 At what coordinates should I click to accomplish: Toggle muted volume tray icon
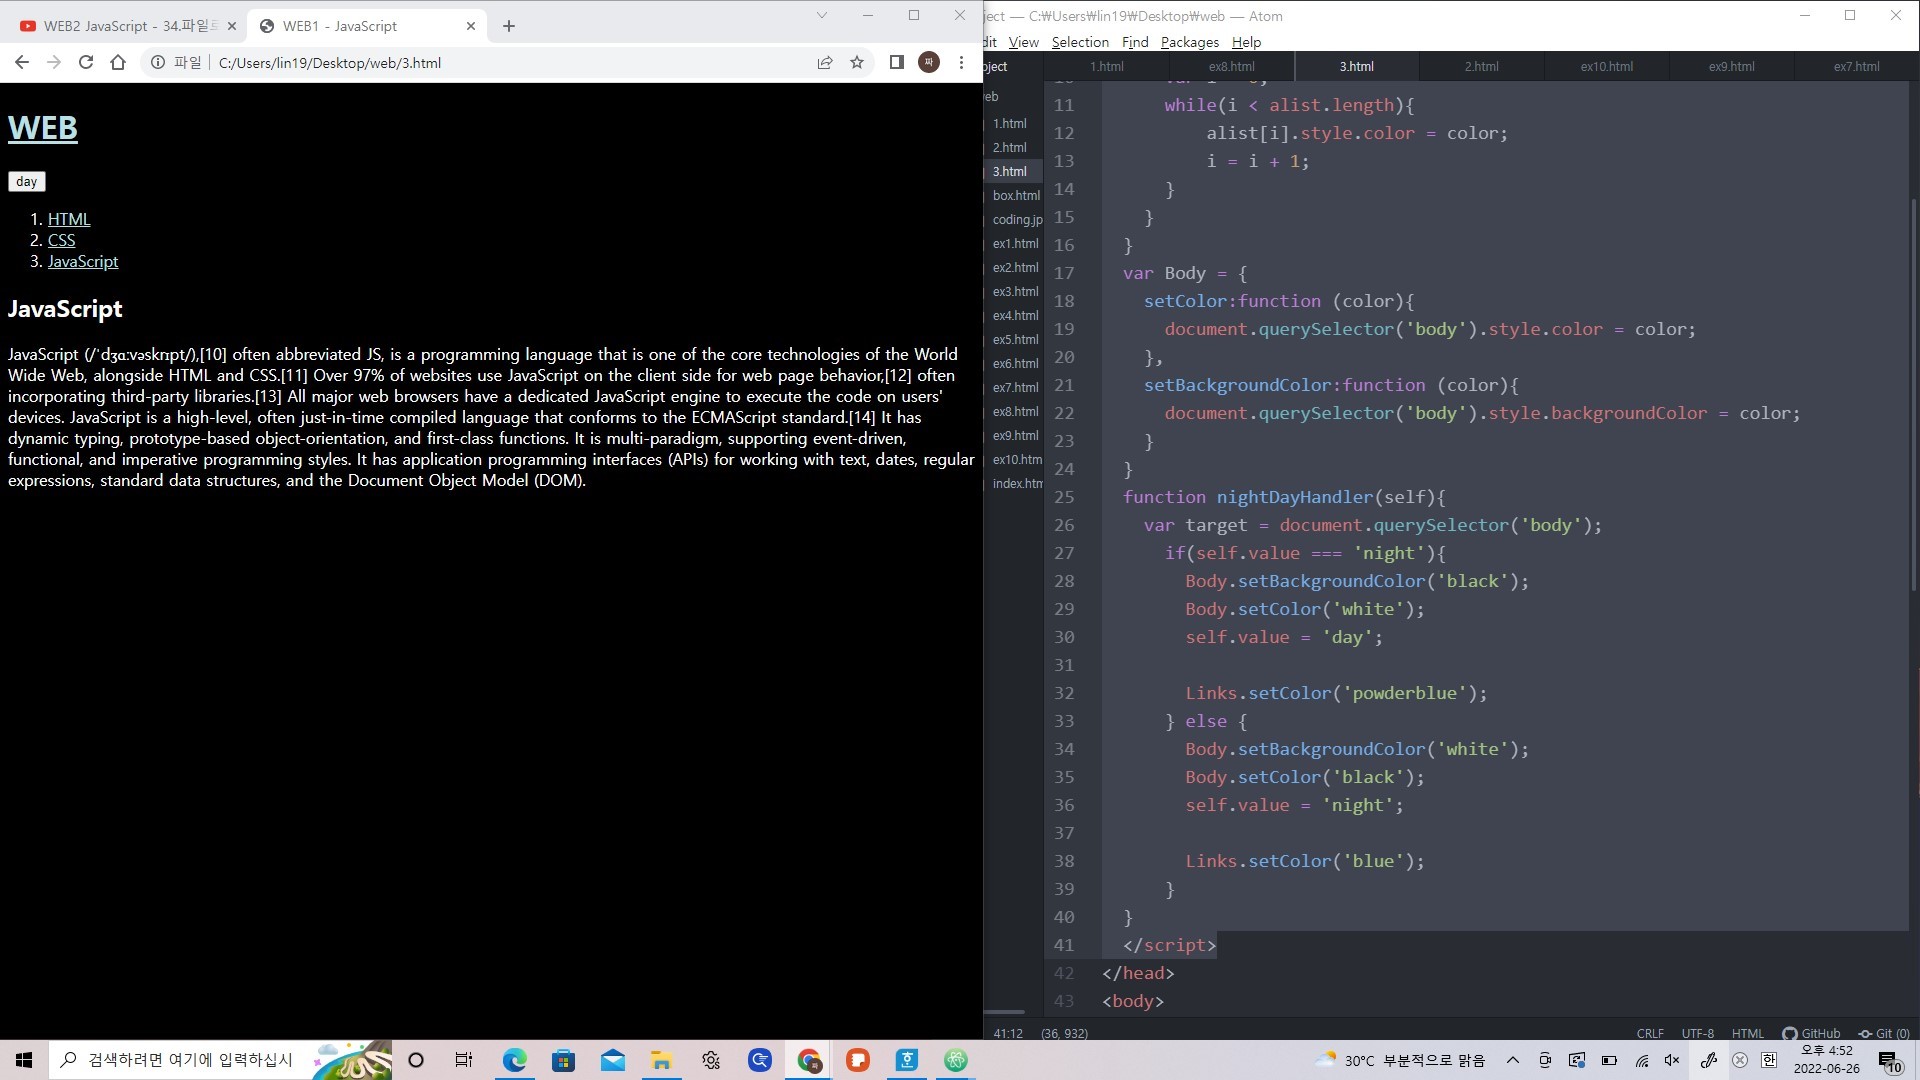[x=1672, y=1060]
